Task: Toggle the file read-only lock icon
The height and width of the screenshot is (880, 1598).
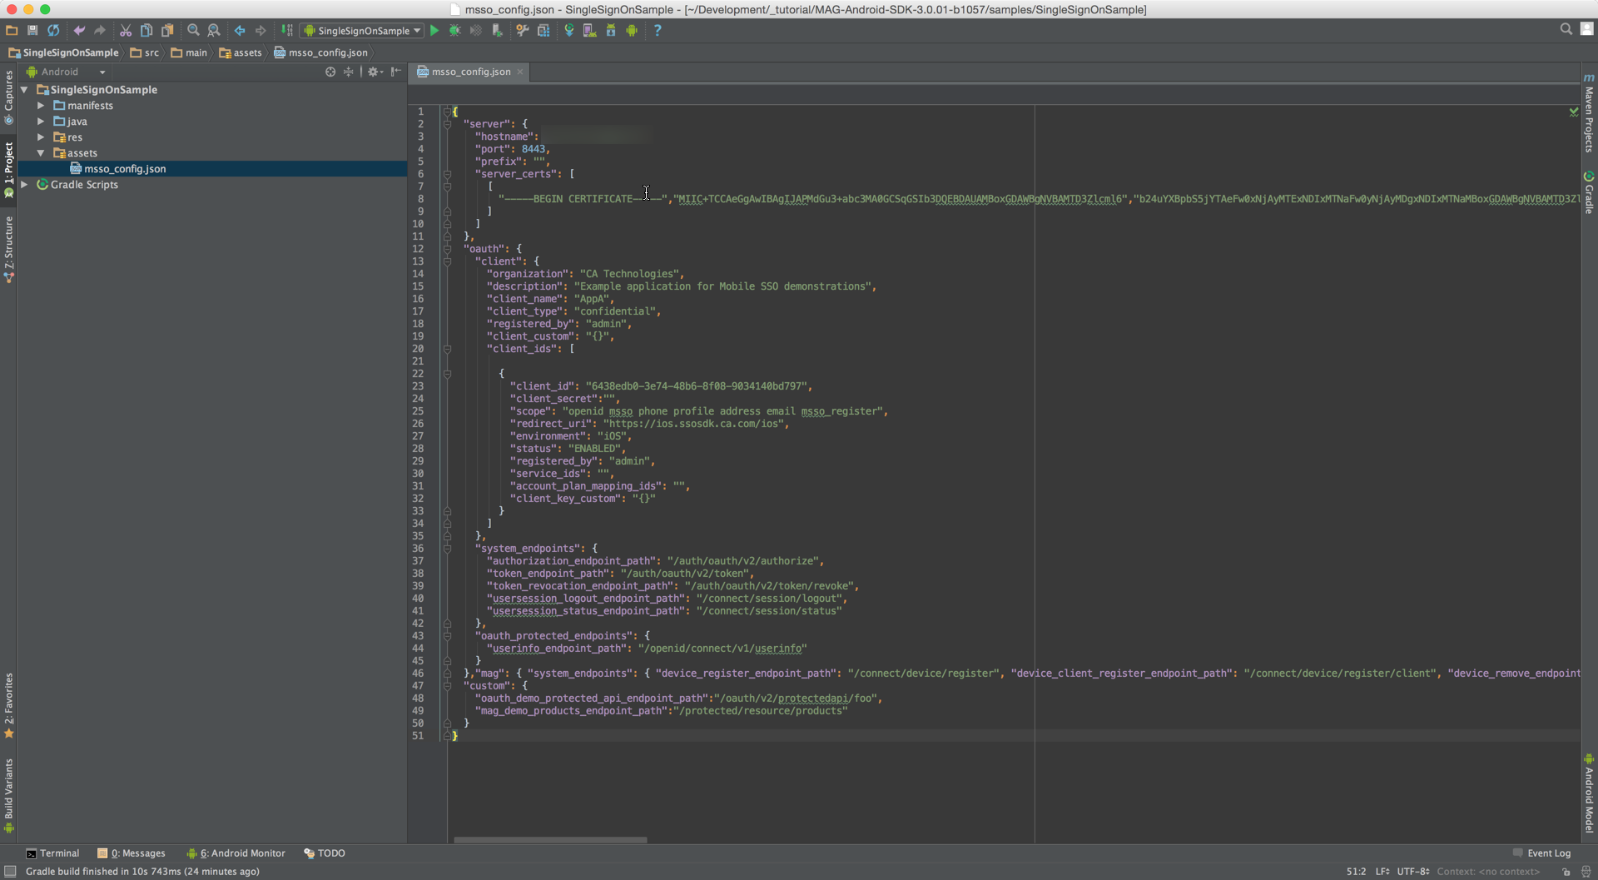Action: 1566,872
